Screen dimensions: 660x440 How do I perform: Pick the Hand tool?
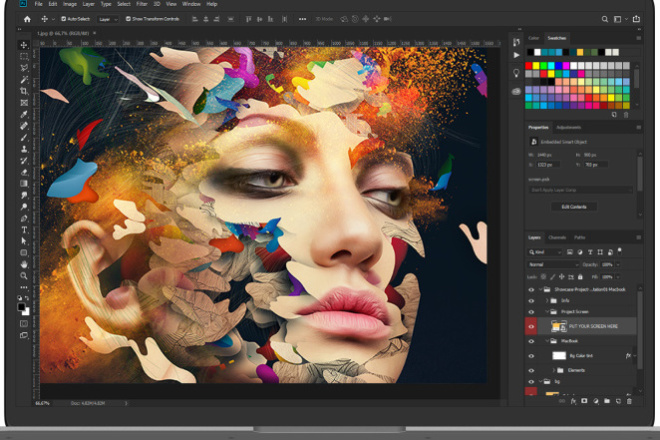pos(24,264)
